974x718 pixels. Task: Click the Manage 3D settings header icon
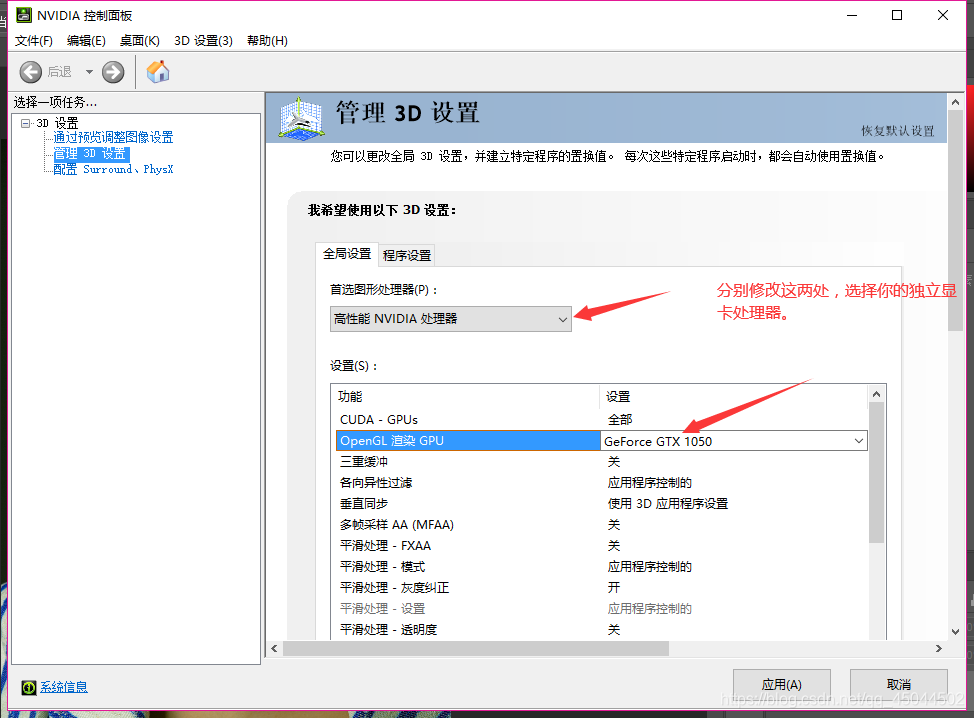coord(301,117)
